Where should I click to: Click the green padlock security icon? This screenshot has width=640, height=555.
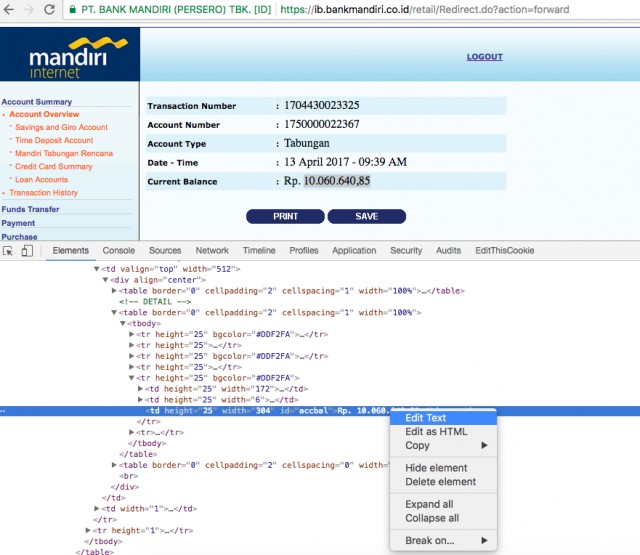pos(72,9)
